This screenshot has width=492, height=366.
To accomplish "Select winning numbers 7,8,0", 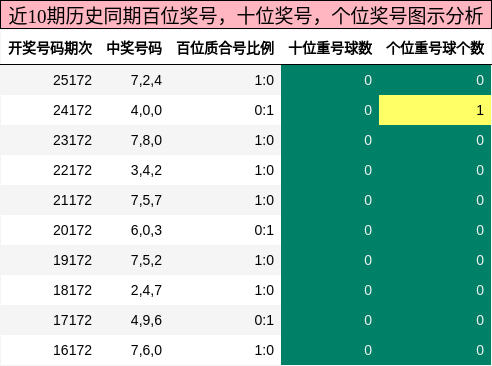I will (x=146, y=141).
